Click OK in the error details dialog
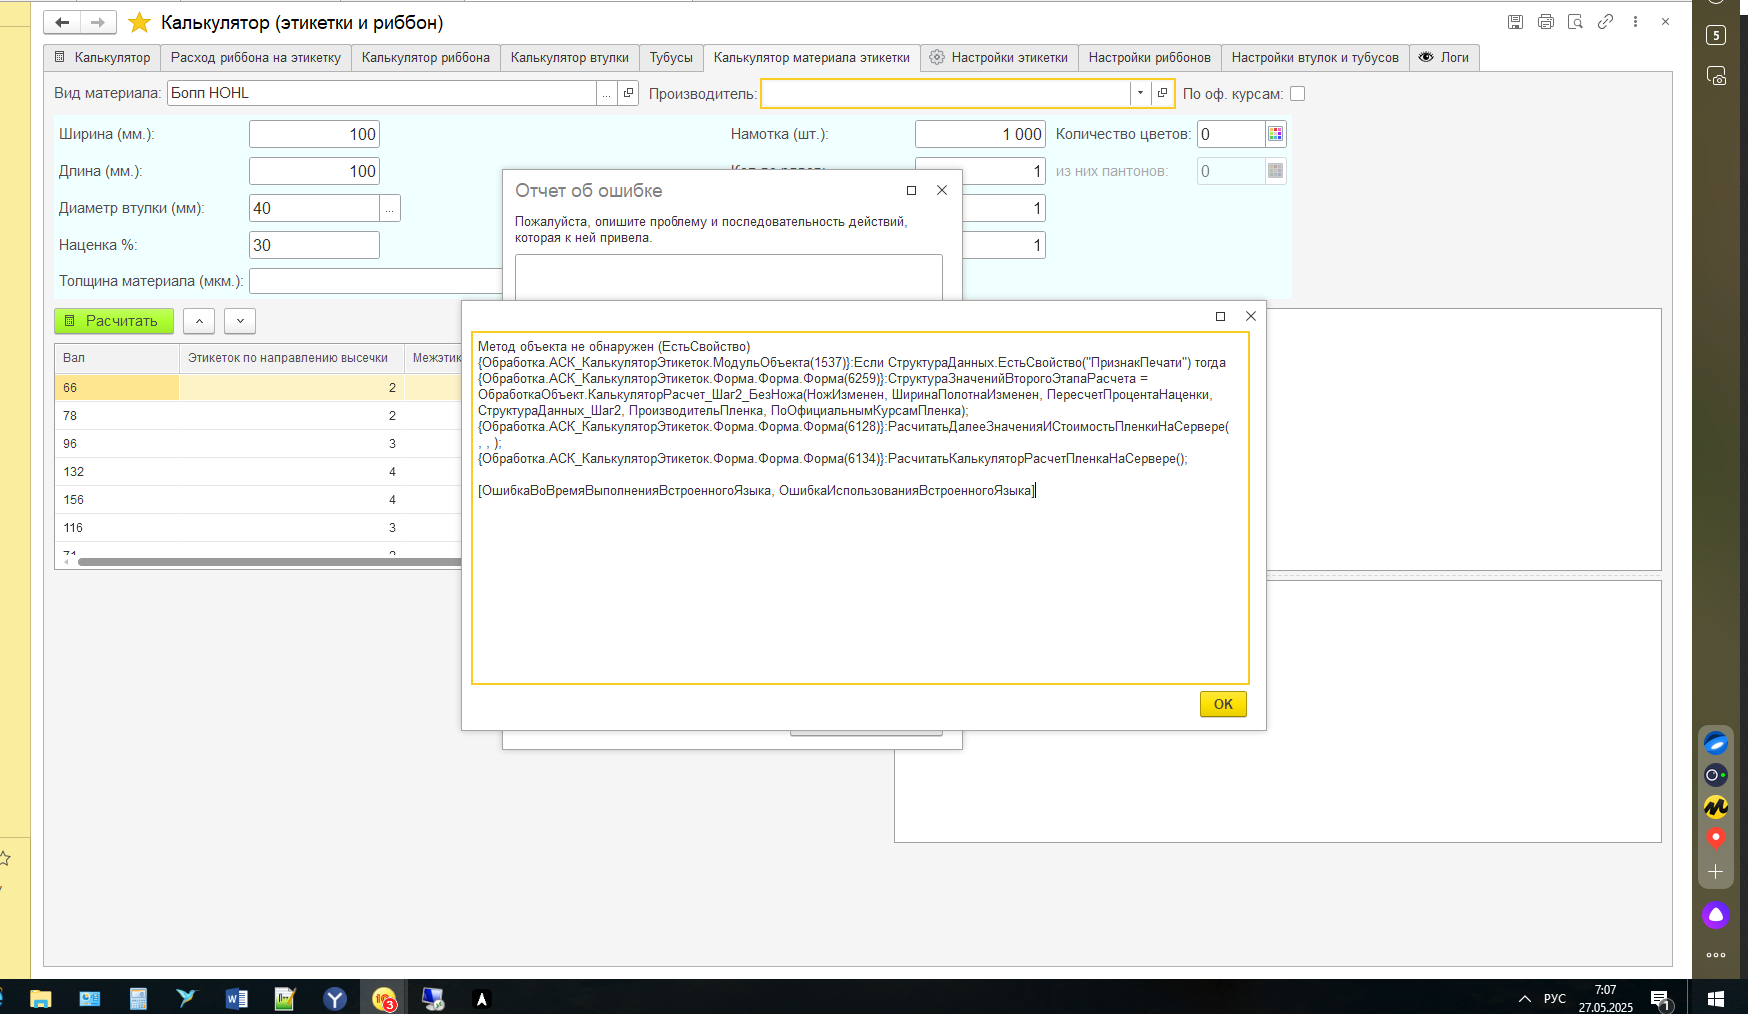 (1222, 704)
